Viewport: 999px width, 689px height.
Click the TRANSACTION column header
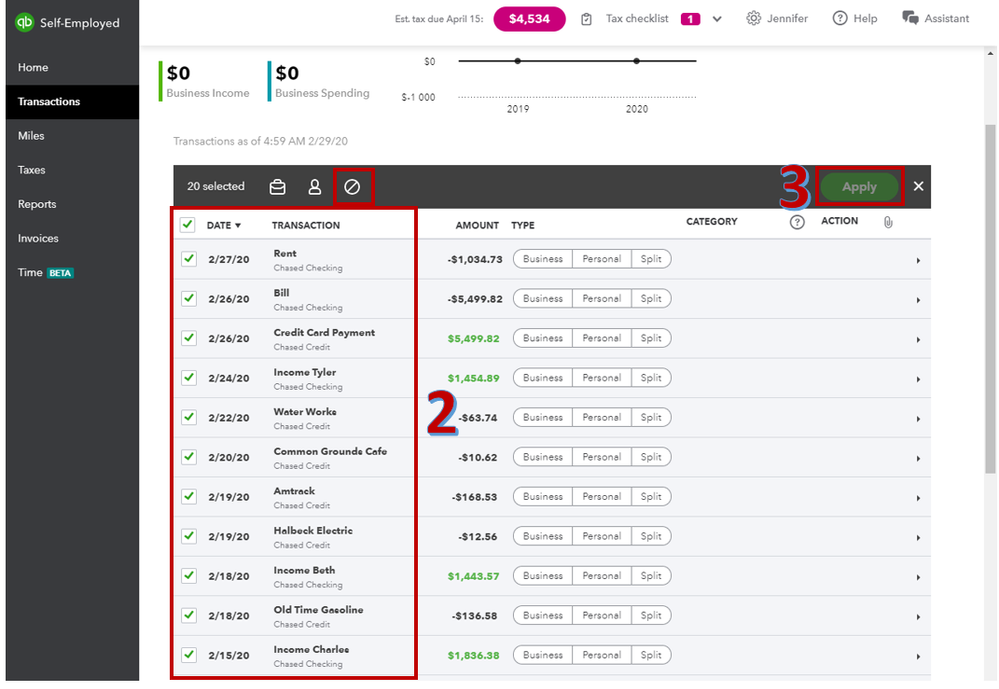tap(306, 226)
